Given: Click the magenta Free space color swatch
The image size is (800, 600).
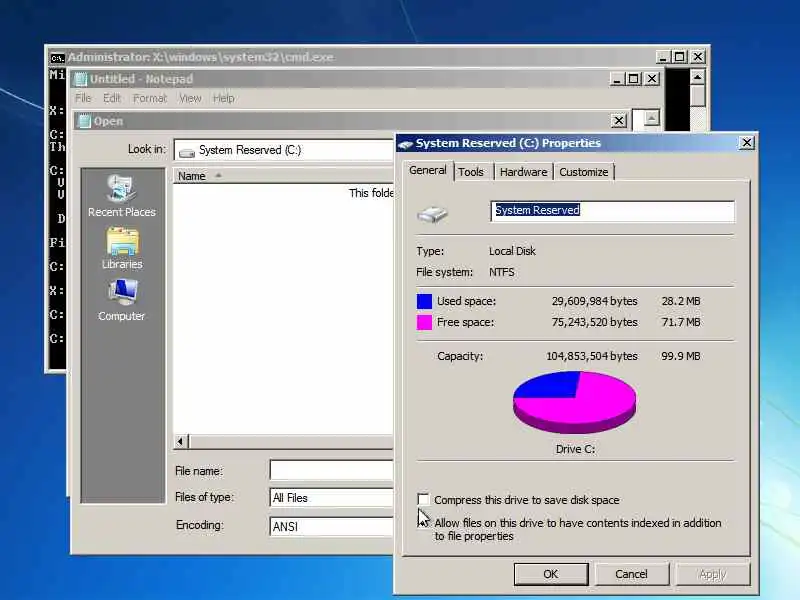Looking at the screenshot, I should (424, 322).
